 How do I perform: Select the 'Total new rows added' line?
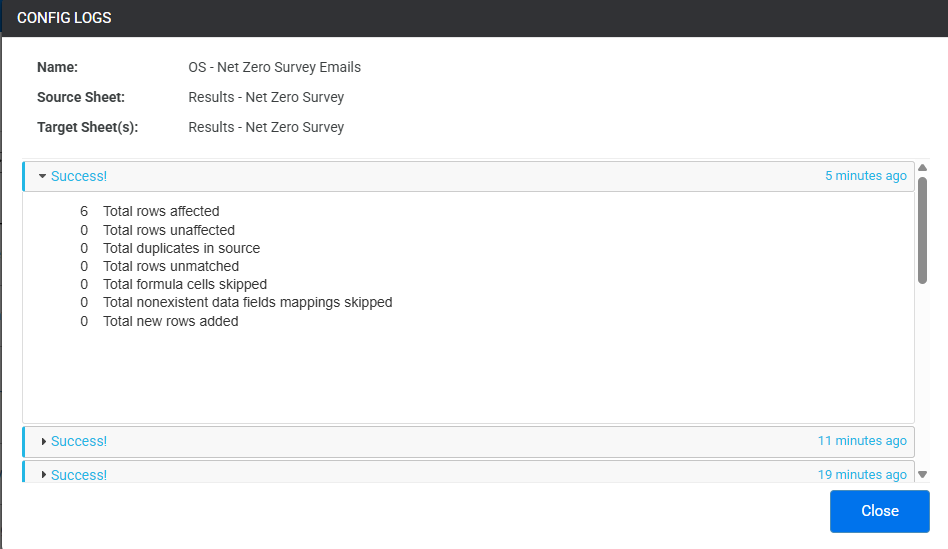click(159, 321)
